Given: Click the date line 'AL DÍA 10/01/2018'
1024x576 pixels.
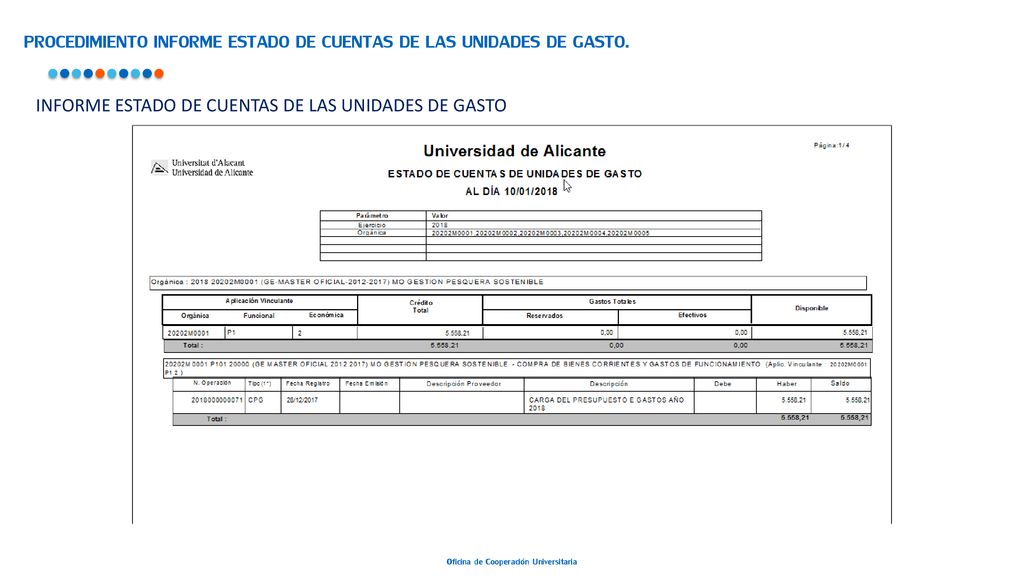Looking at the screenshot, I should tap(511, 191).
